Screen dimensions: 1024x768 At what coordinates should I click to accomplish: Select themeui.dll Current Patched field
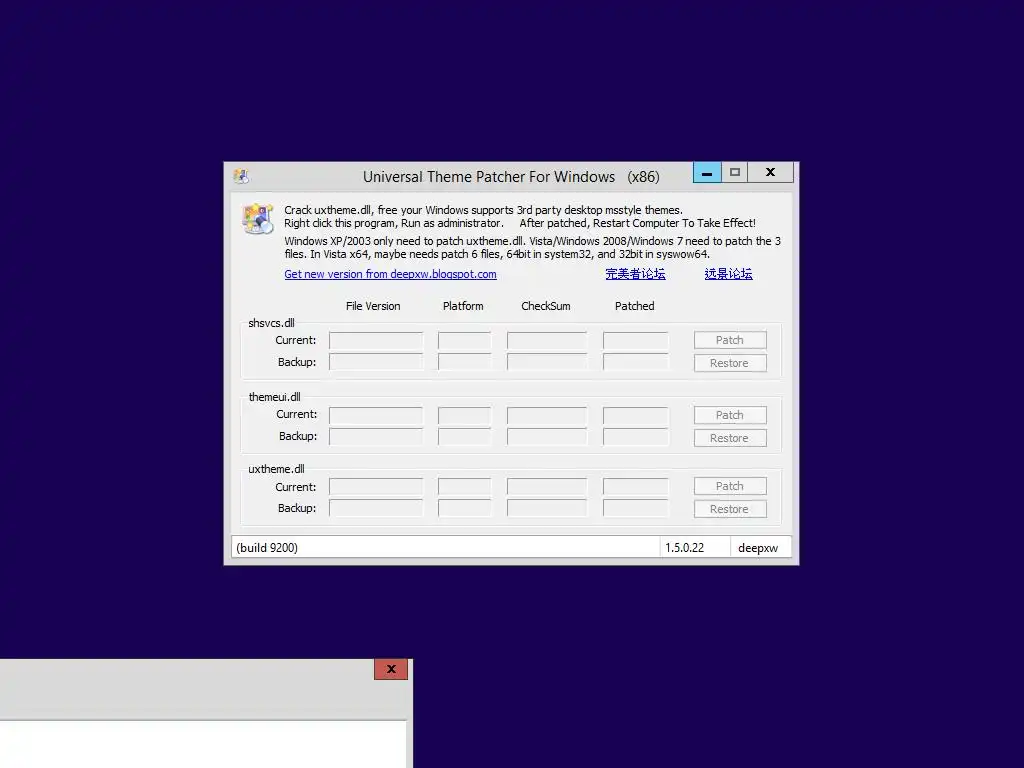[635, 415]
